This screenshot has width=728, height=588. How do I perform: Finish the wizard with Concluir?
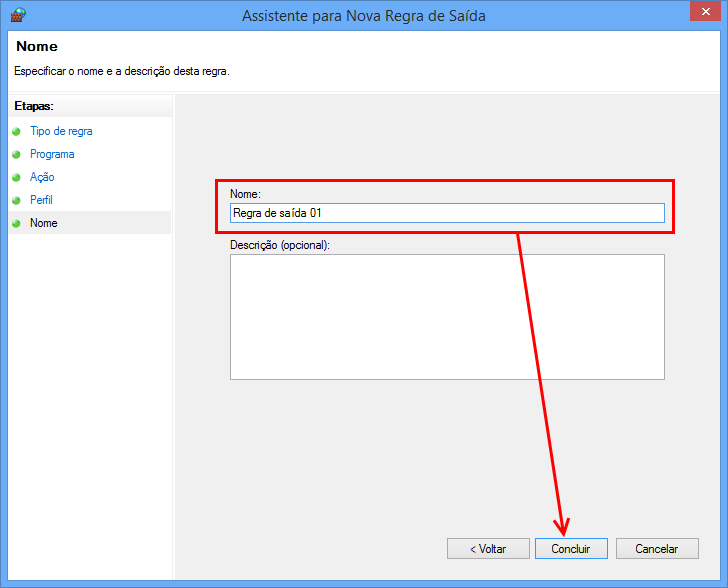pyautogui.click(x=571, y=549)
